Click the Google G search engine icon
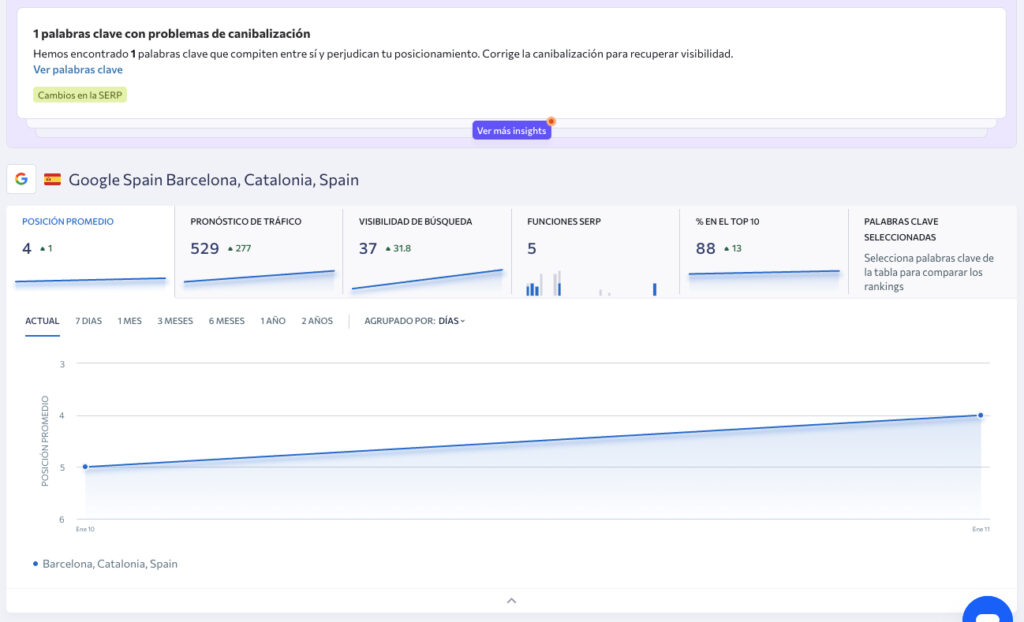The height and width of the screenshot is (622, 1024). [22, 178]
